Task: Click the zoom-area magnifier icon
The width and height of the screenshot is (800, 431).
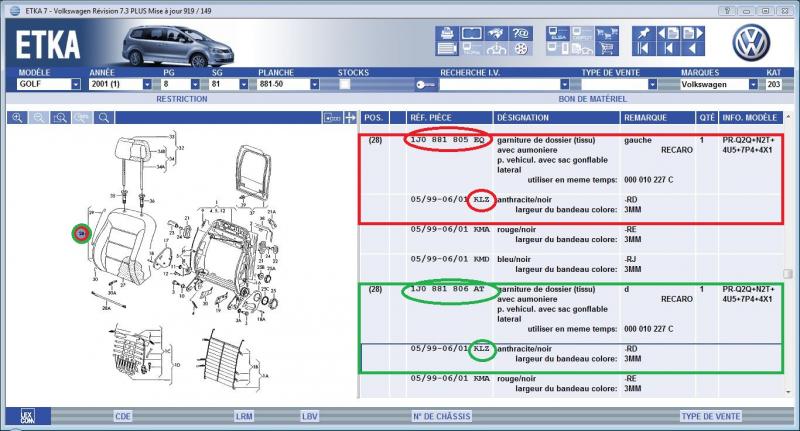Action: pyautogui.click(x=60, y=118)
